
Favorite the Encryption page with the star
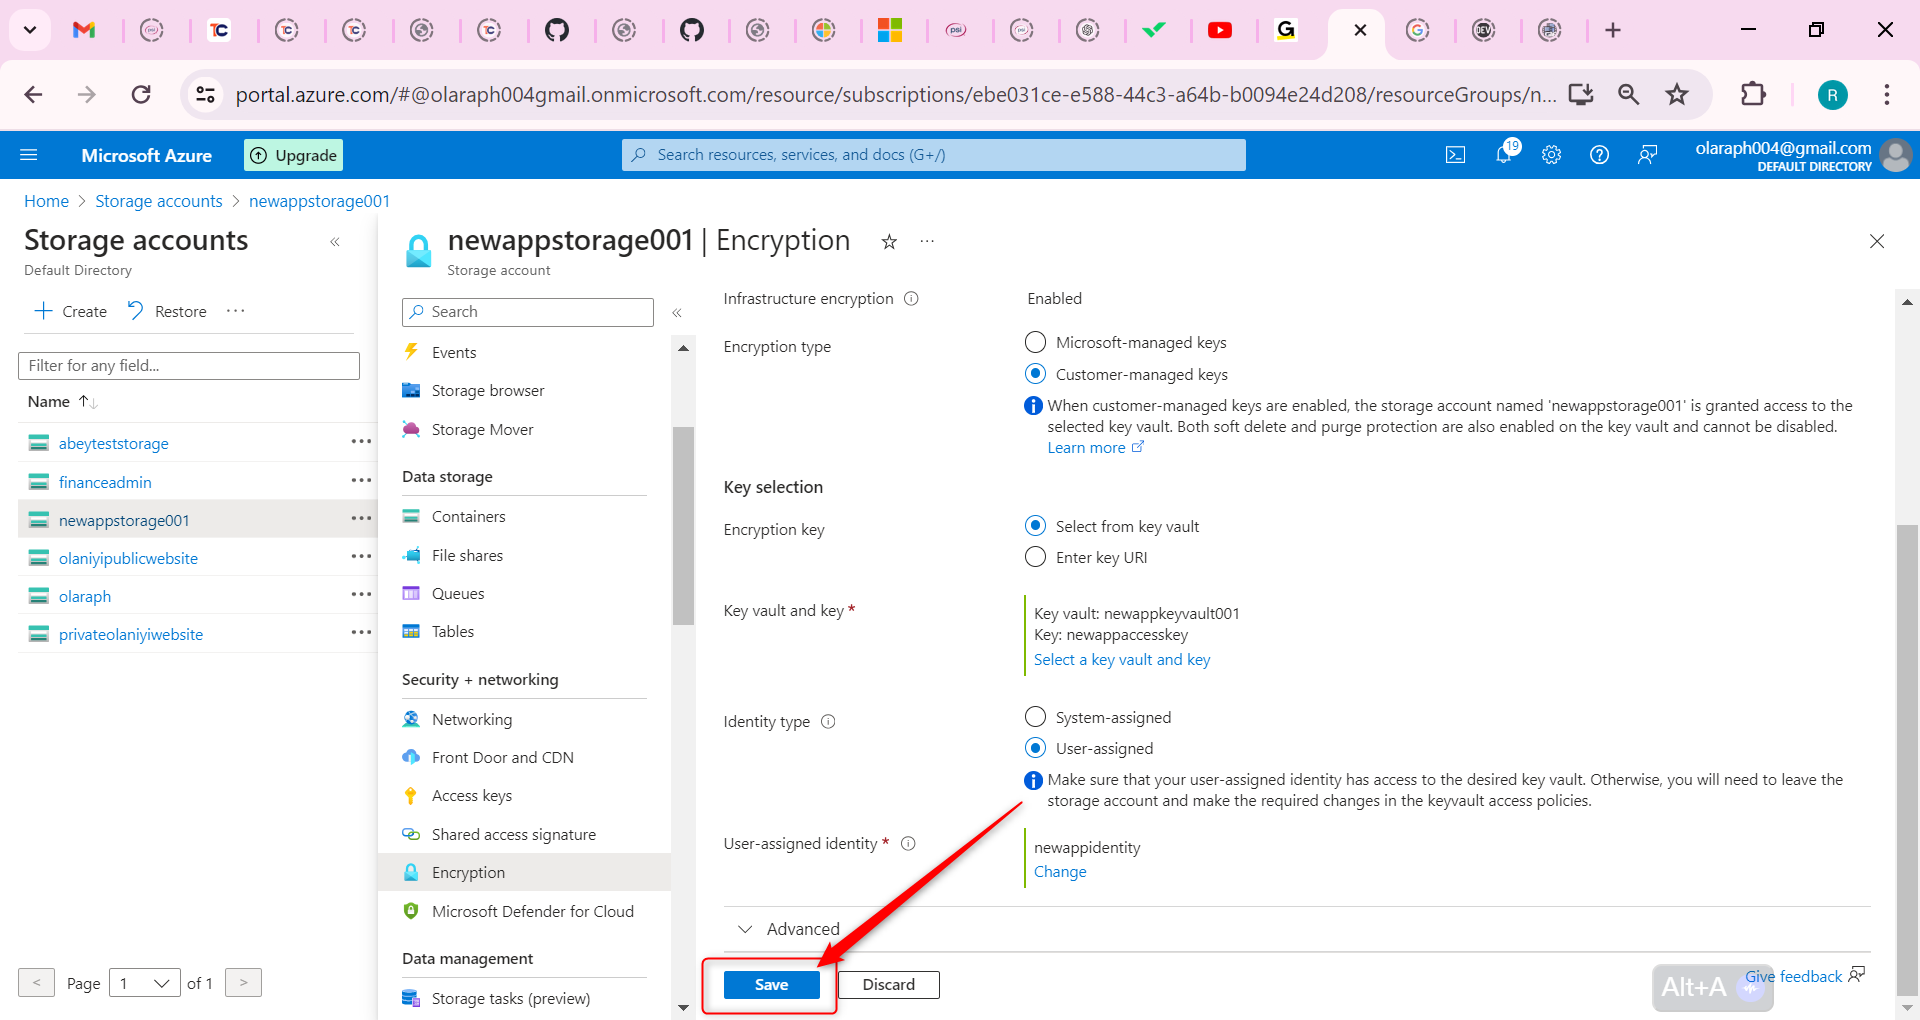tap(889, 241)
